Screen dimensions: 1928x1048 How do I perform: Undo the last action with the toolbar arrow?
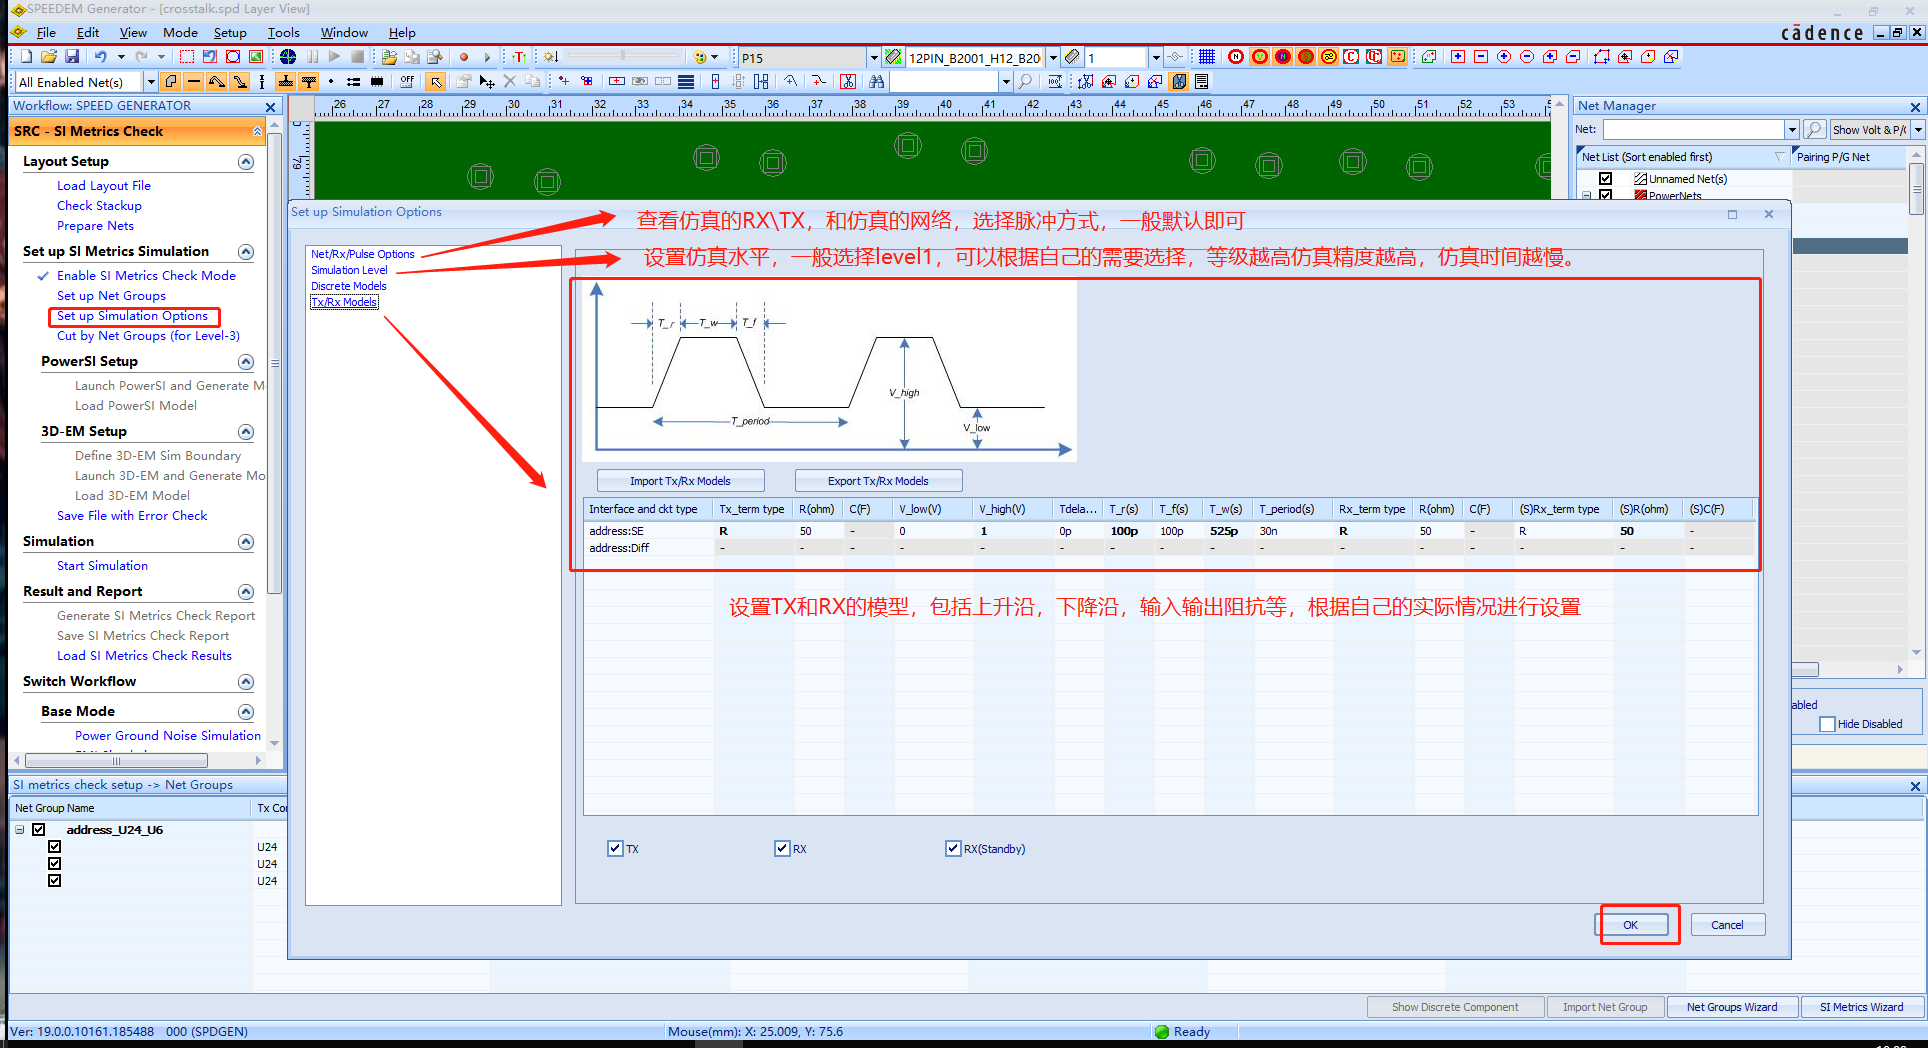pos(100,57)
